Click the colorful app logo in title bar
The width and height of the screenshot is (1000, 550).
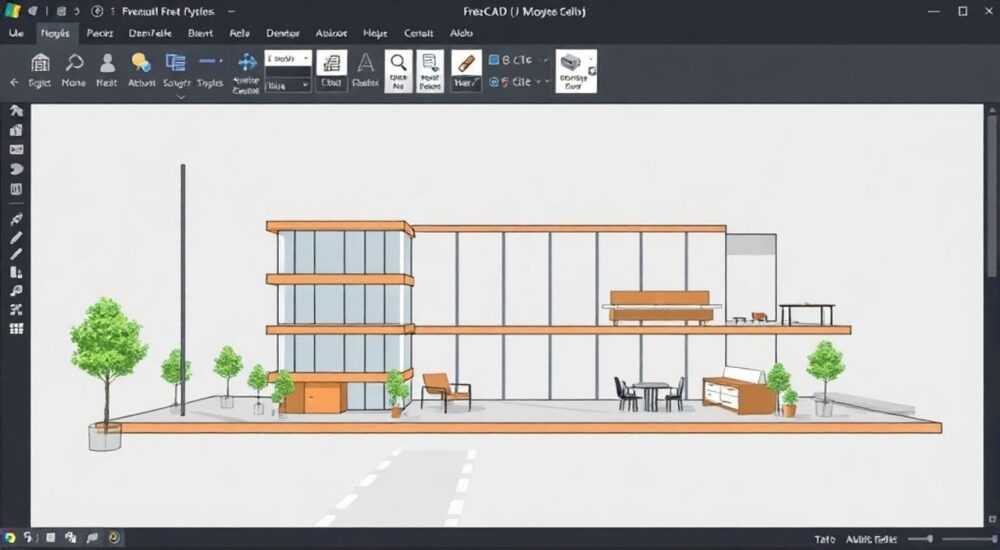pyautogui.click(x=12, y=11)
